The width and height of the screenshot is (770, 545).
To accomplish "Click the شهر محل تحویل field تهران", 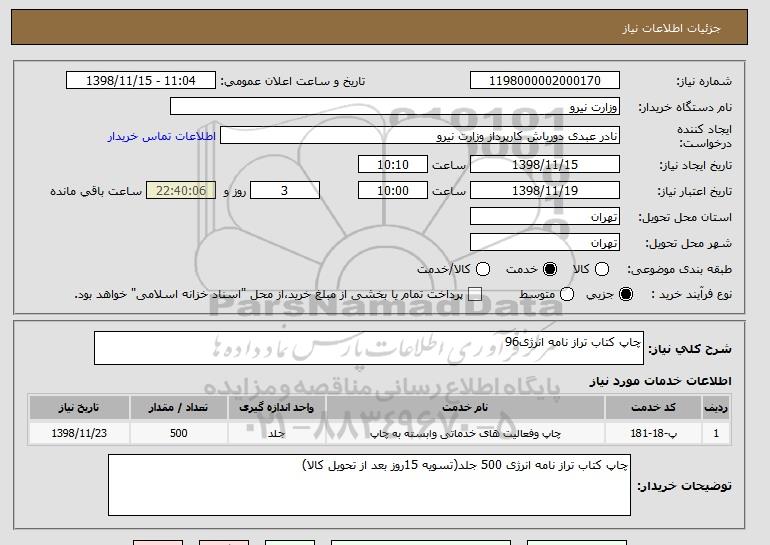I will [x=545, y=243].
